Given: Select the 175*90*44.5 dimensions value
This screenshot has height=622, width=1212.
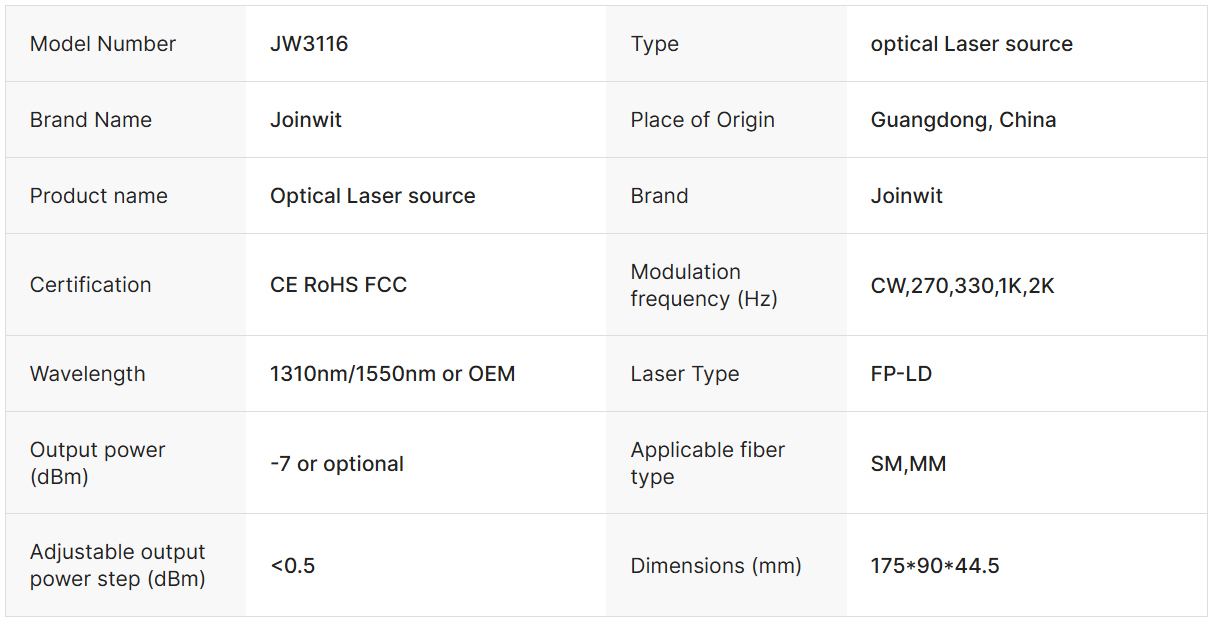Looking at the screenshot, I should coord(935,566).
